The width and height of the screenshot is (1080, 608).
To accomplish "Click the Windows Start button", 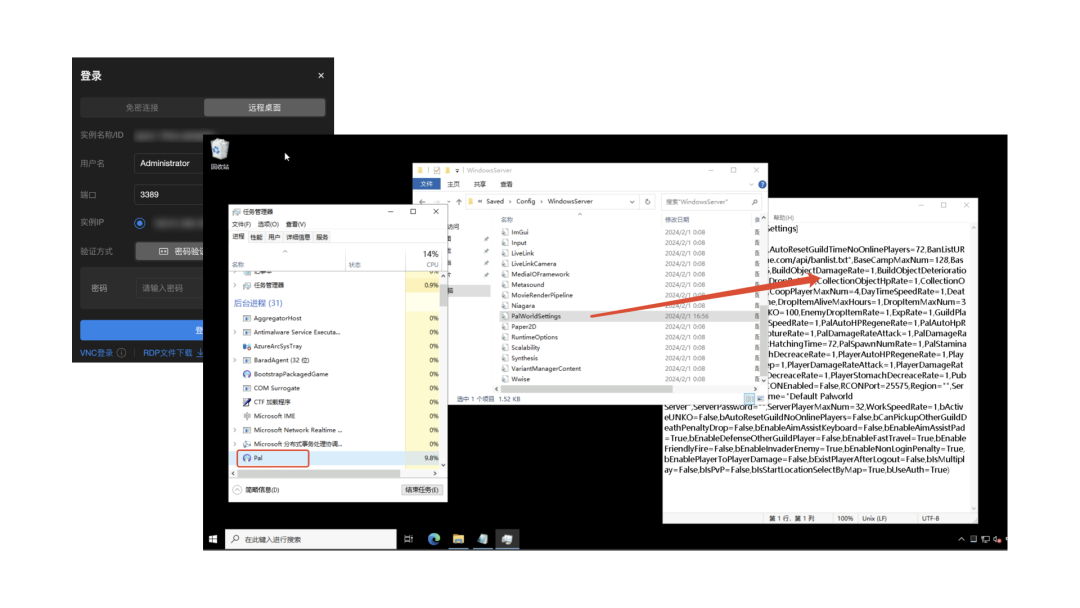I will tap(213, 539).
